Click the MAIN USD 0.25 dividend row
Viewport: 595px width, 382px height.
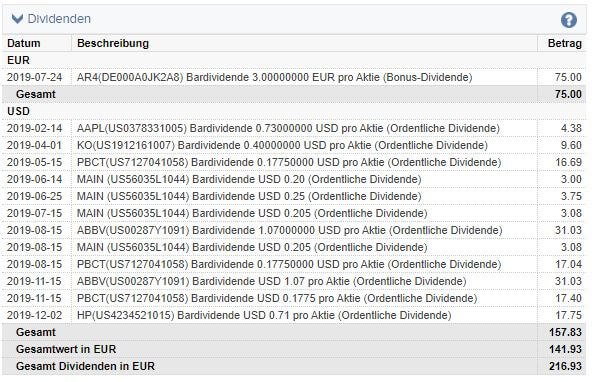[294, 197]
